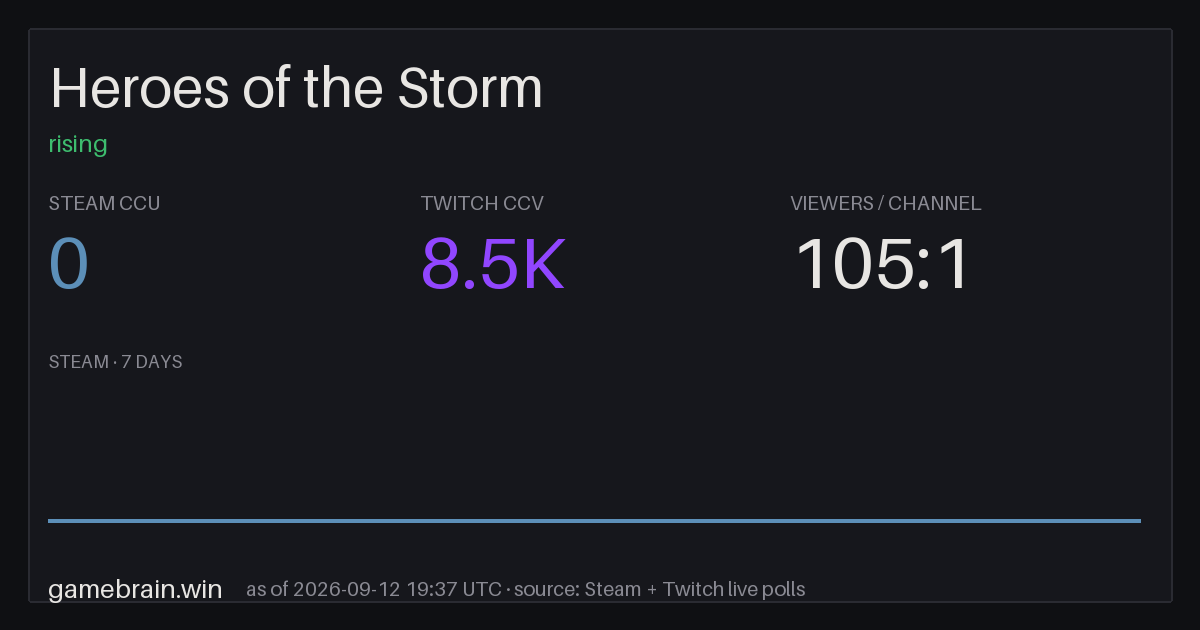Select the purple 8.5K Twitch value

(x=493, y=264)
